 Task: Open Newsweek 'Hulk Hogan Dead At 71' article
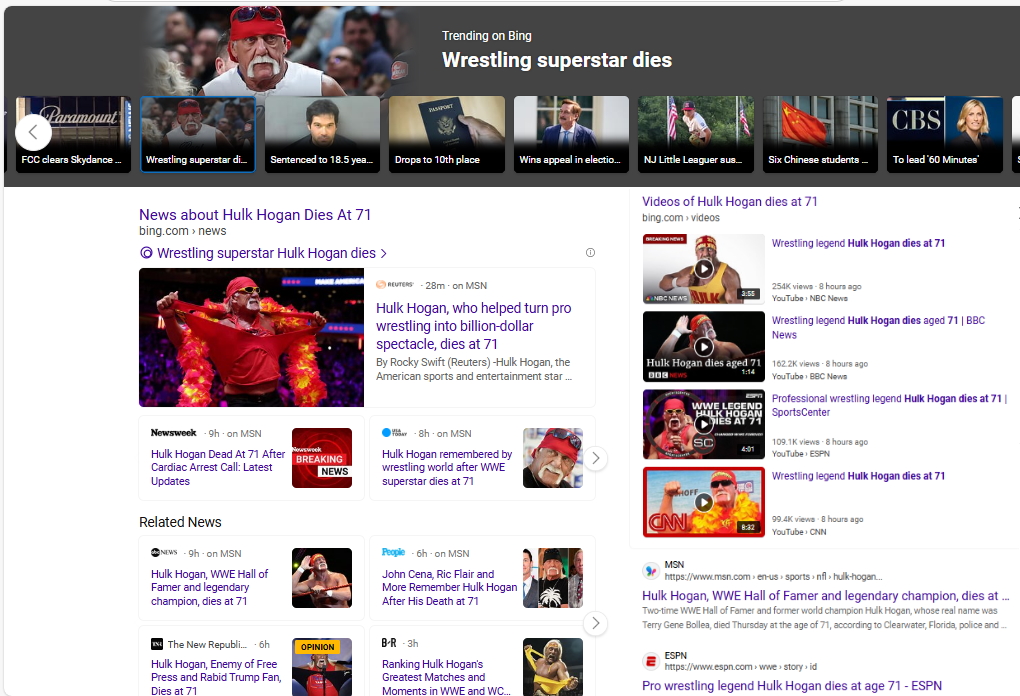[x=218, y=468]
